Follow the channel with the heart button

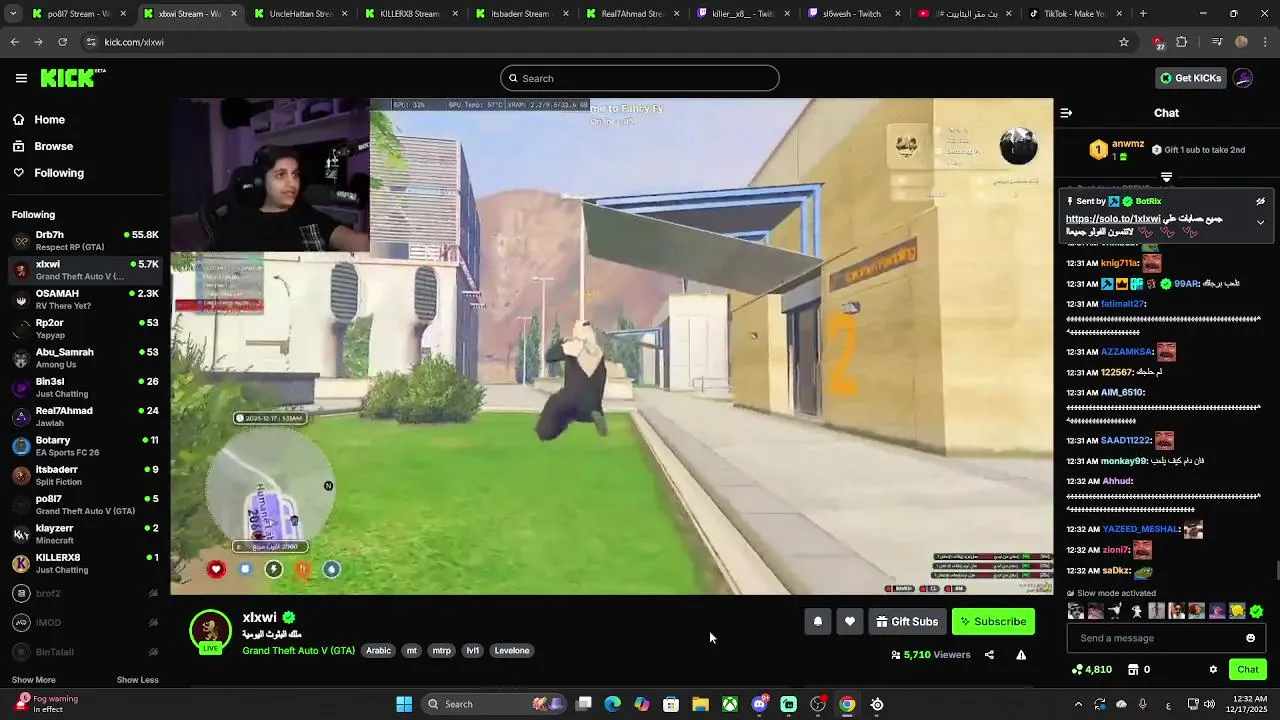850,621
